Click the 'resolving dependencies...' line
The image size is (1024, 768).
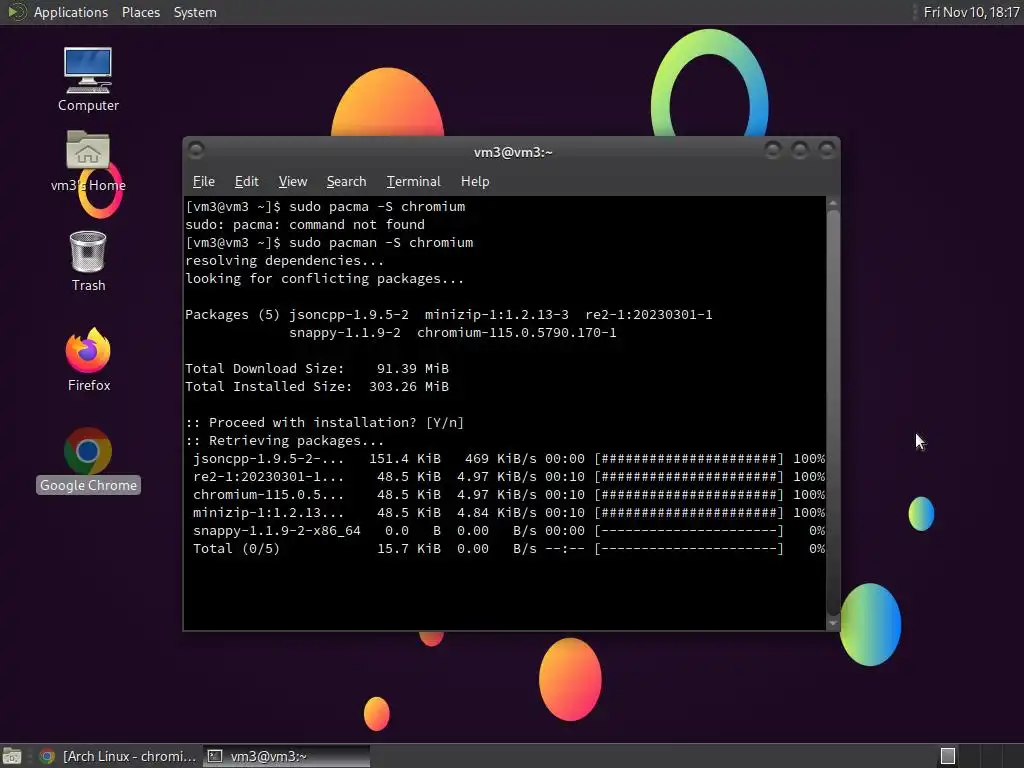click(x=284, y=261)
